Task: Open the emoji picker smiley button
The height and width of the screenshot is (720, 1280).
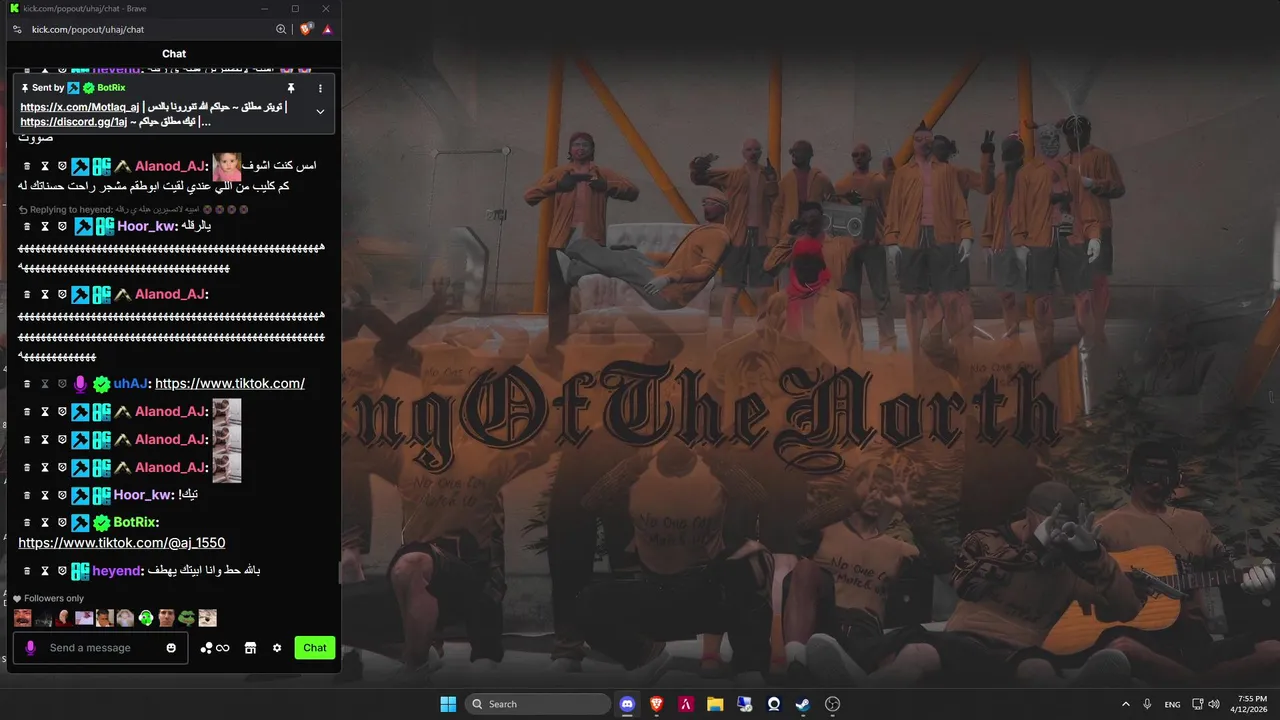Action: pos(171,648)
